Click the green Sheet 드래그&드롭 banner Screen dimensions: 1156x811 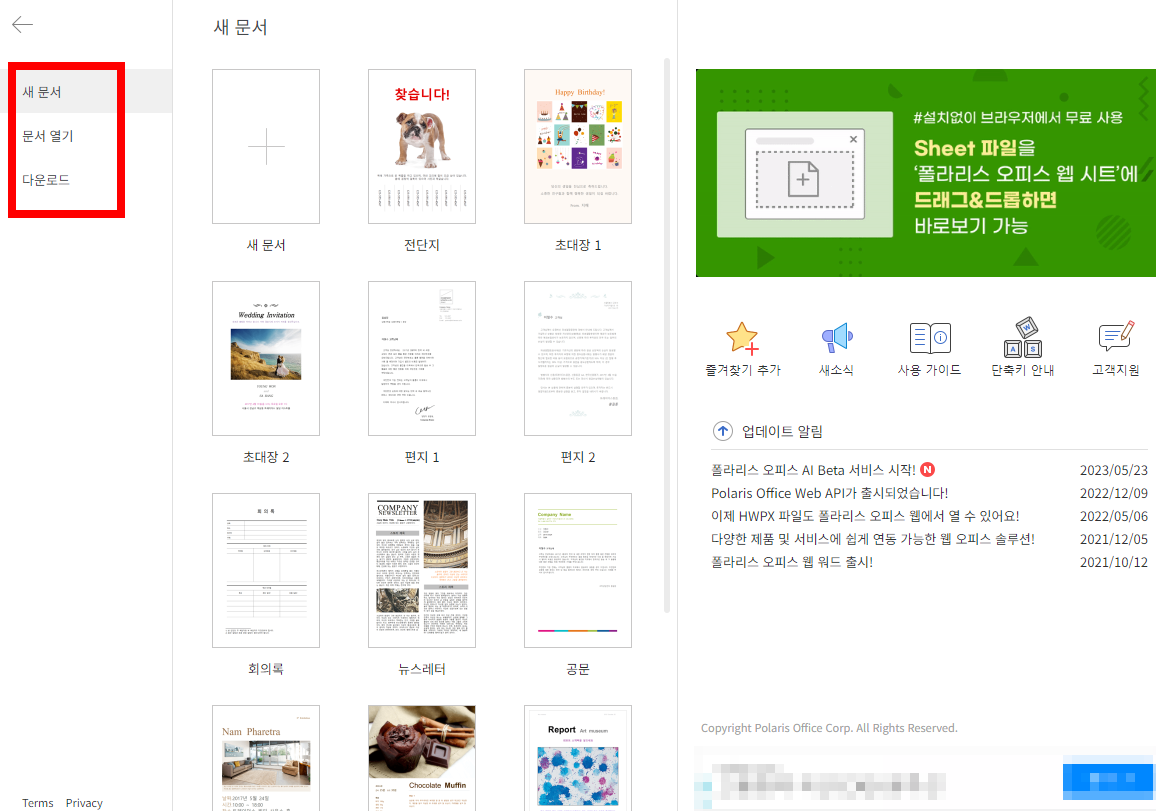click(x=925, y=172)
